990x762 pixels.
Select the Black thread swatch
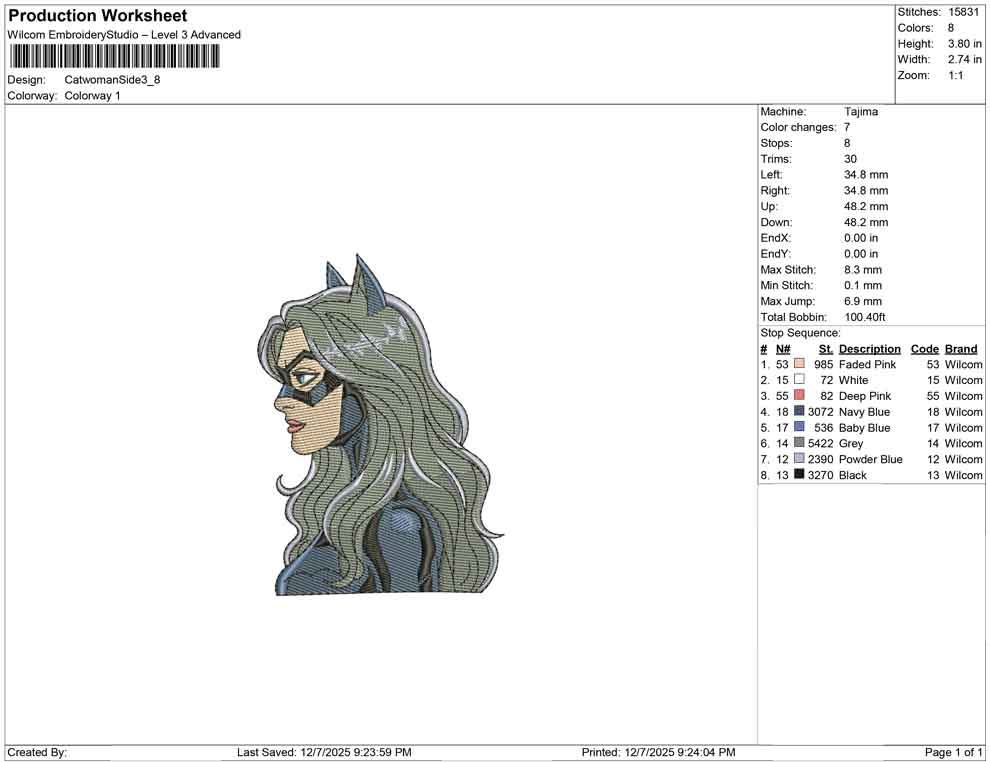click(x=798, y=475)
